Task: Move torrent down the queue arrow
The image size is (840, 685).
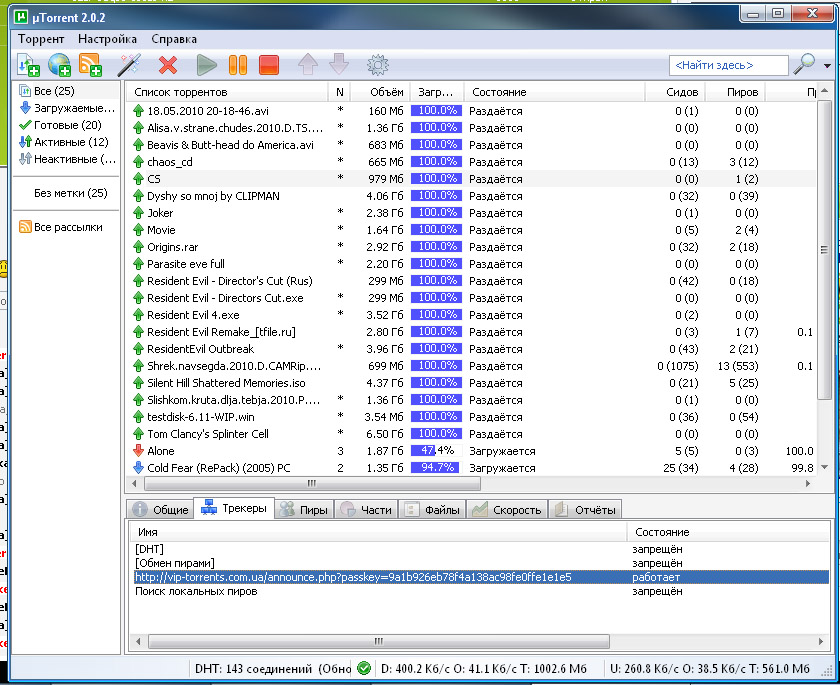Action: click(339, 65)
